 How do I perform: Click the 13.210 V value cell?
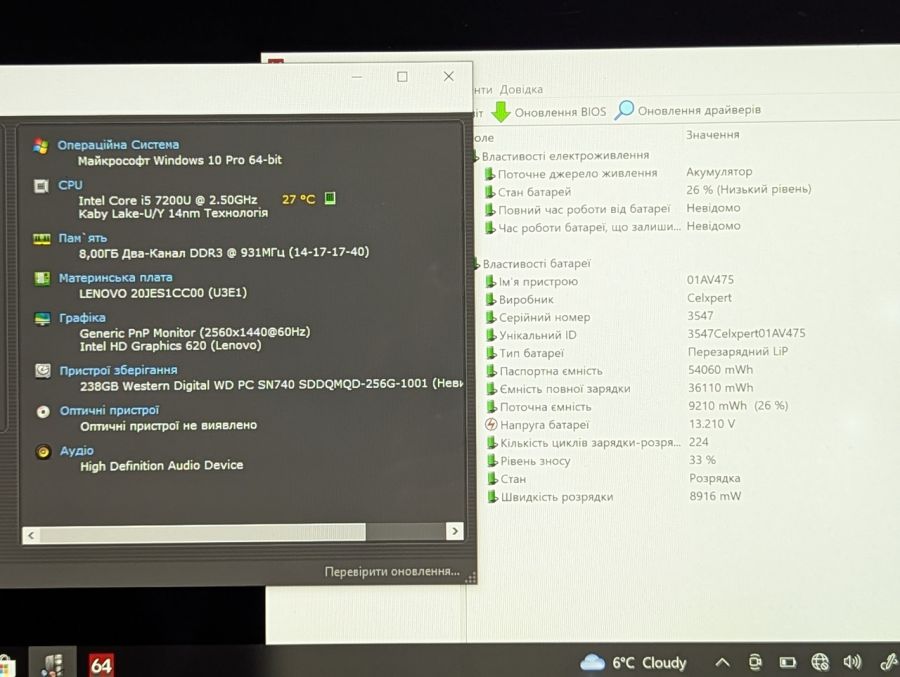click(x=712, y=424)
